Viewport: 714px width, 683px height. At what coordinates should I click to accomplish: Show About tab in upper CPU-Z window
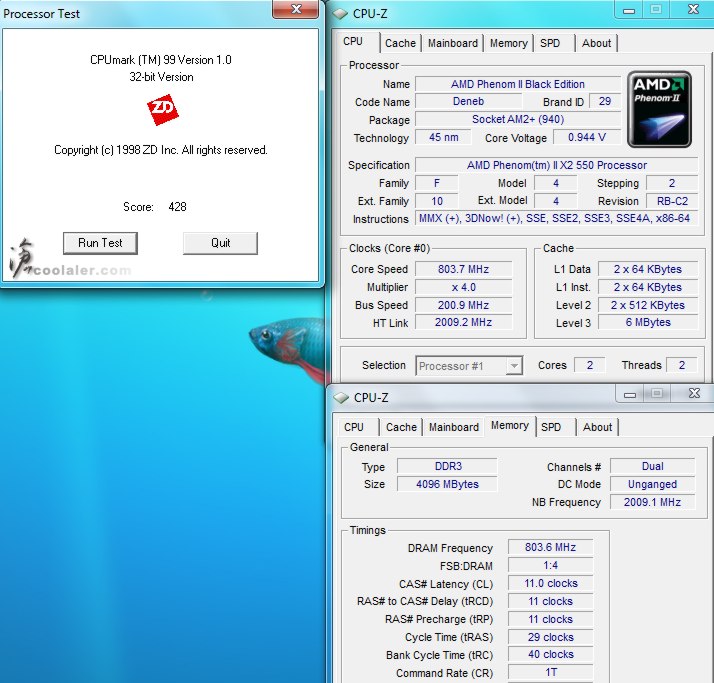tap(597, 43)
